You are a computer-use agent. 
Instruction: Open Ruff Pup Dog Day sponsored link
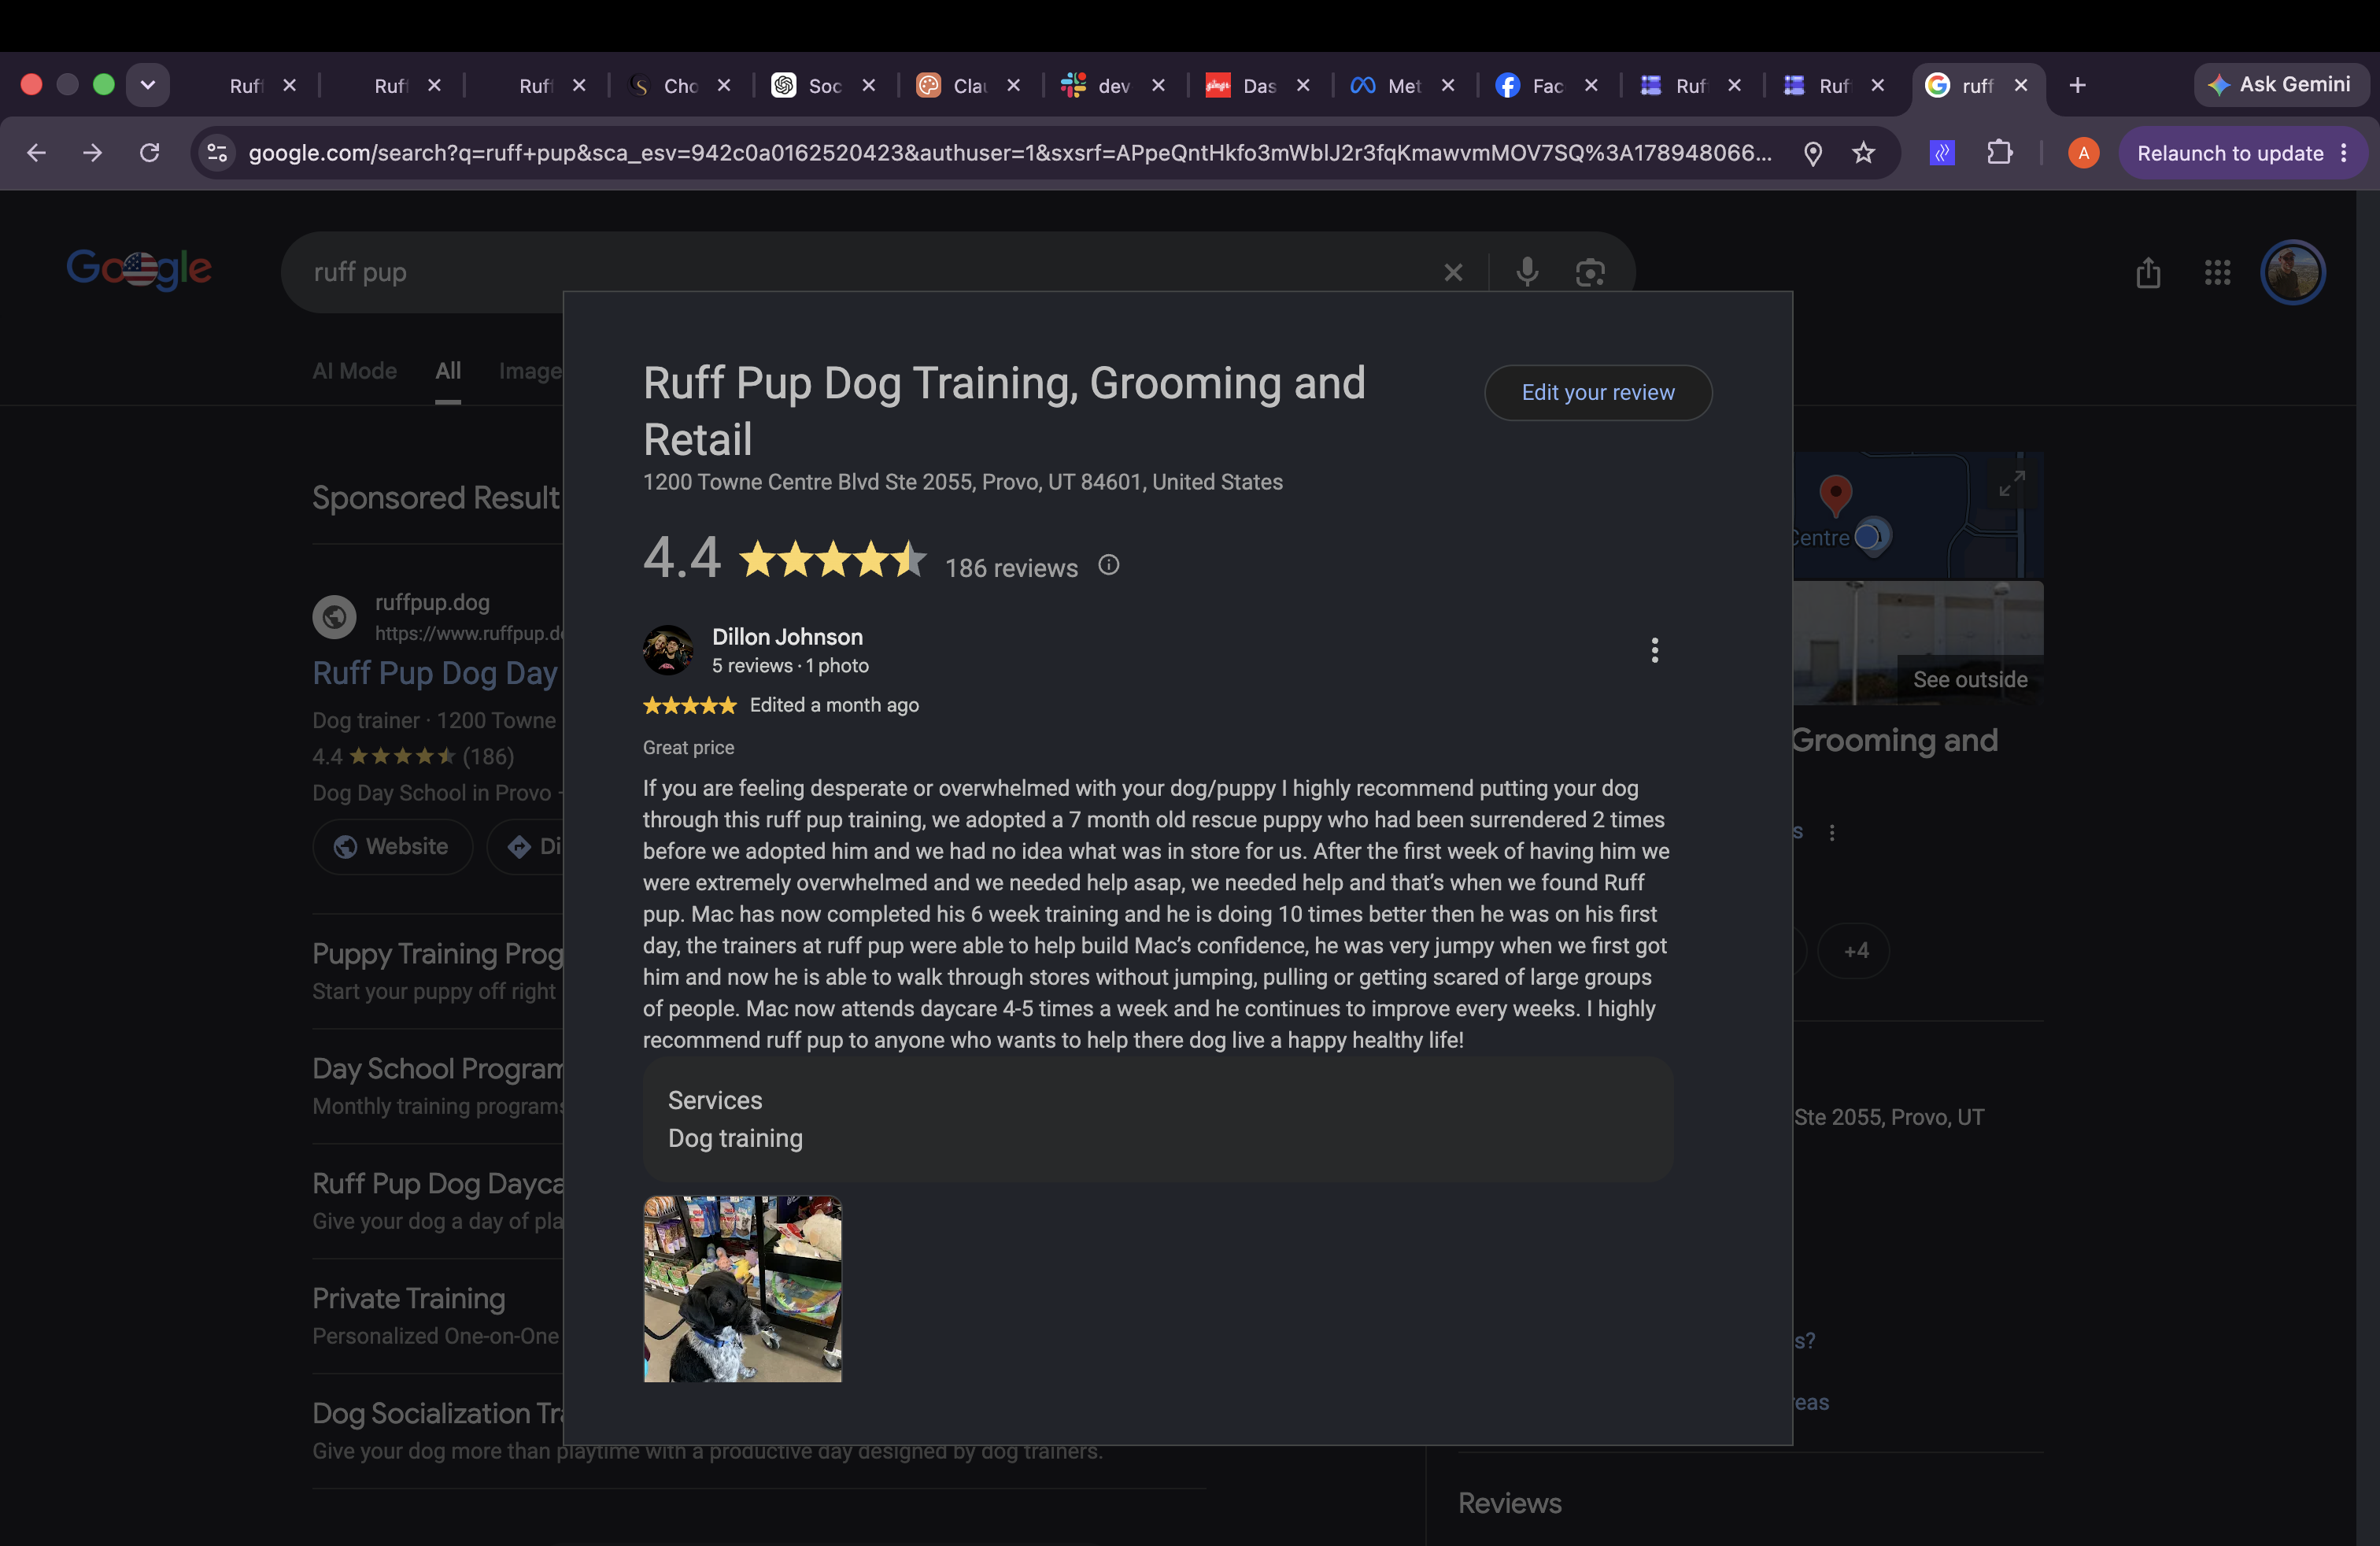435,673
